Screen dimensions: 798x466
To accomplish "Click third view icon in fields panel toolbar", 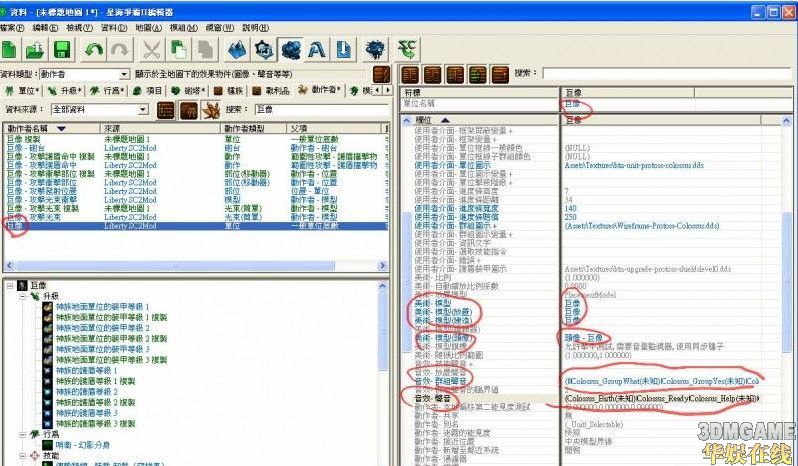I will point(455,74).
